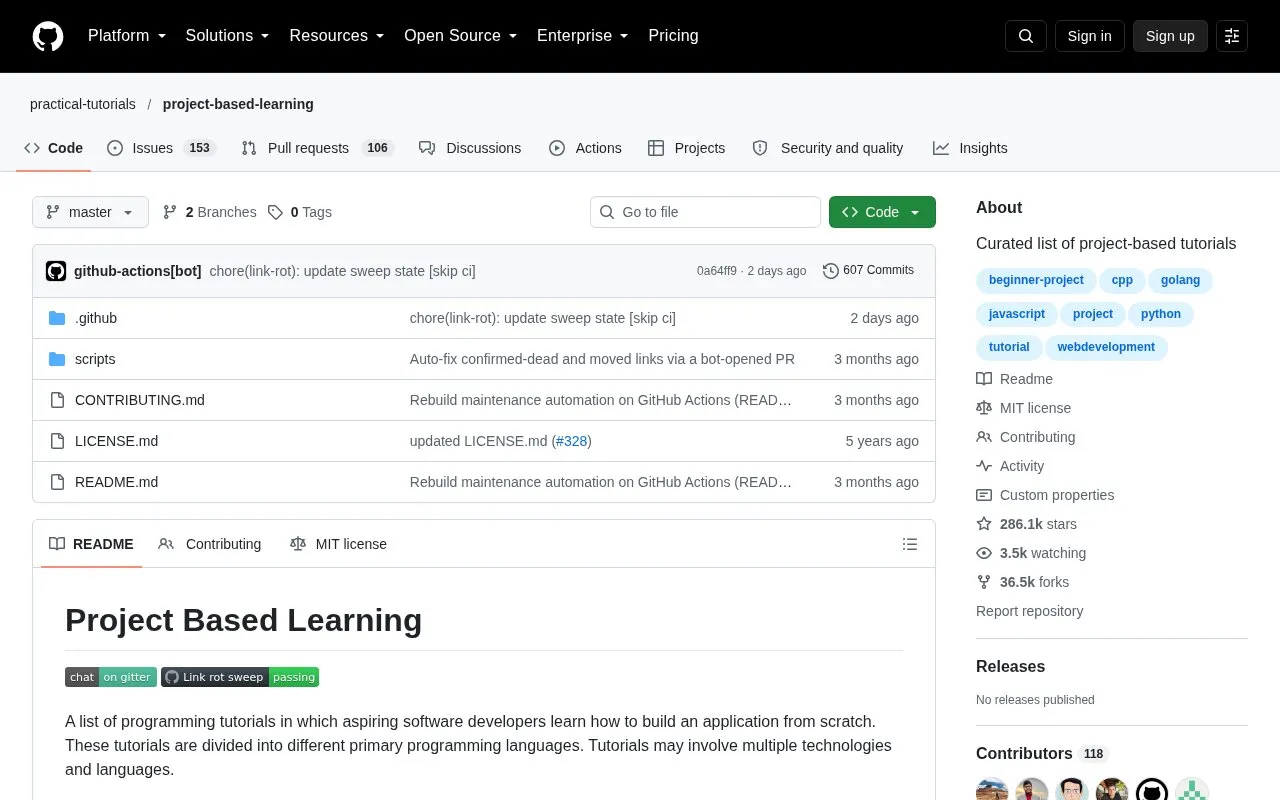Open the Discussions tab

470,148
